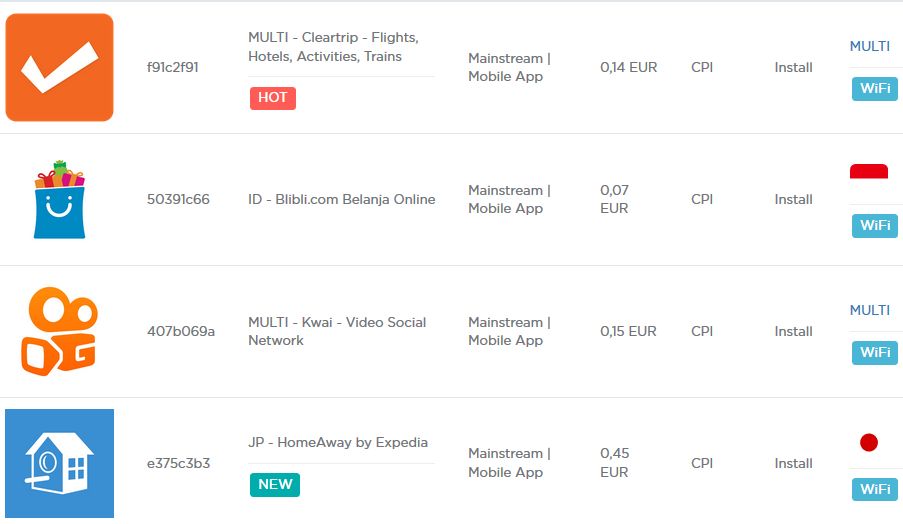Click WiFi tag in Cleartrip row
Viewport: 903px width, 524px height.
(875, 89)
